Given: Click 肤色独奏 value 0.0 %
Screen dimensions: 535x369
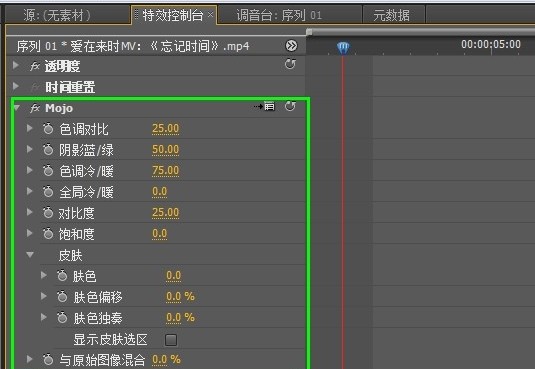Looking at the screenshot, I should tap(180, 318).
